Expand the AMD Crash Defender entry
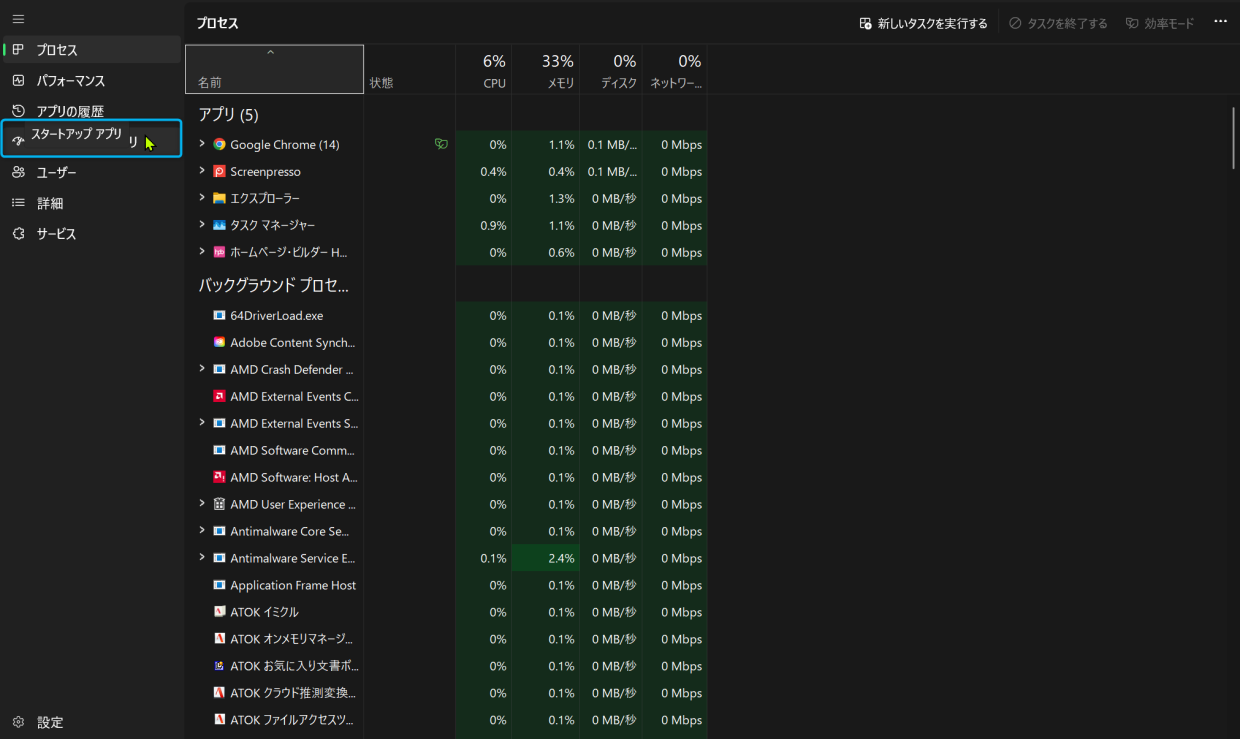The image size is (1240, 739). point(202,370)
